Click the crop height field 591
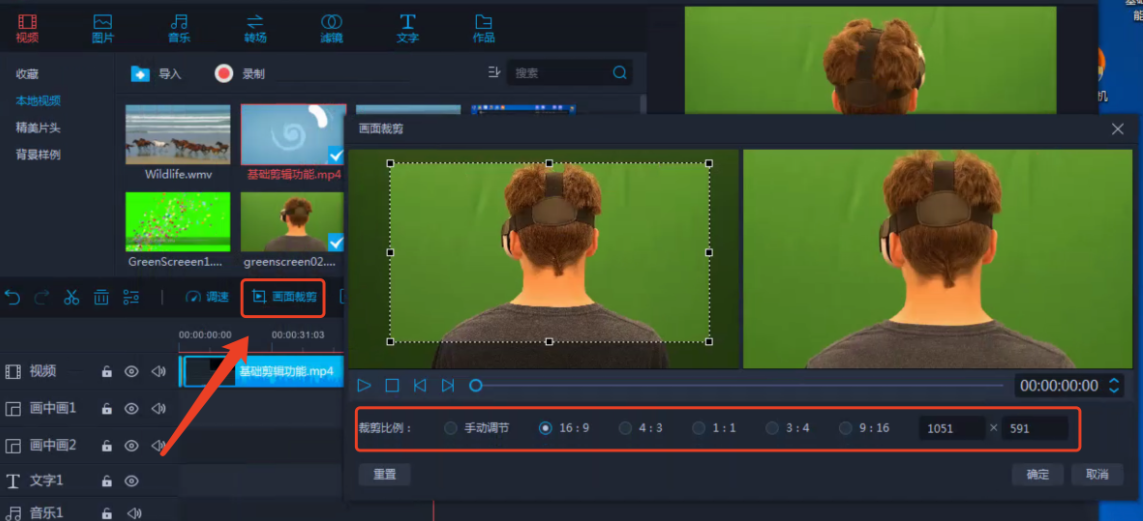This screenshot has width=1143, height=521. (1035, 428)
